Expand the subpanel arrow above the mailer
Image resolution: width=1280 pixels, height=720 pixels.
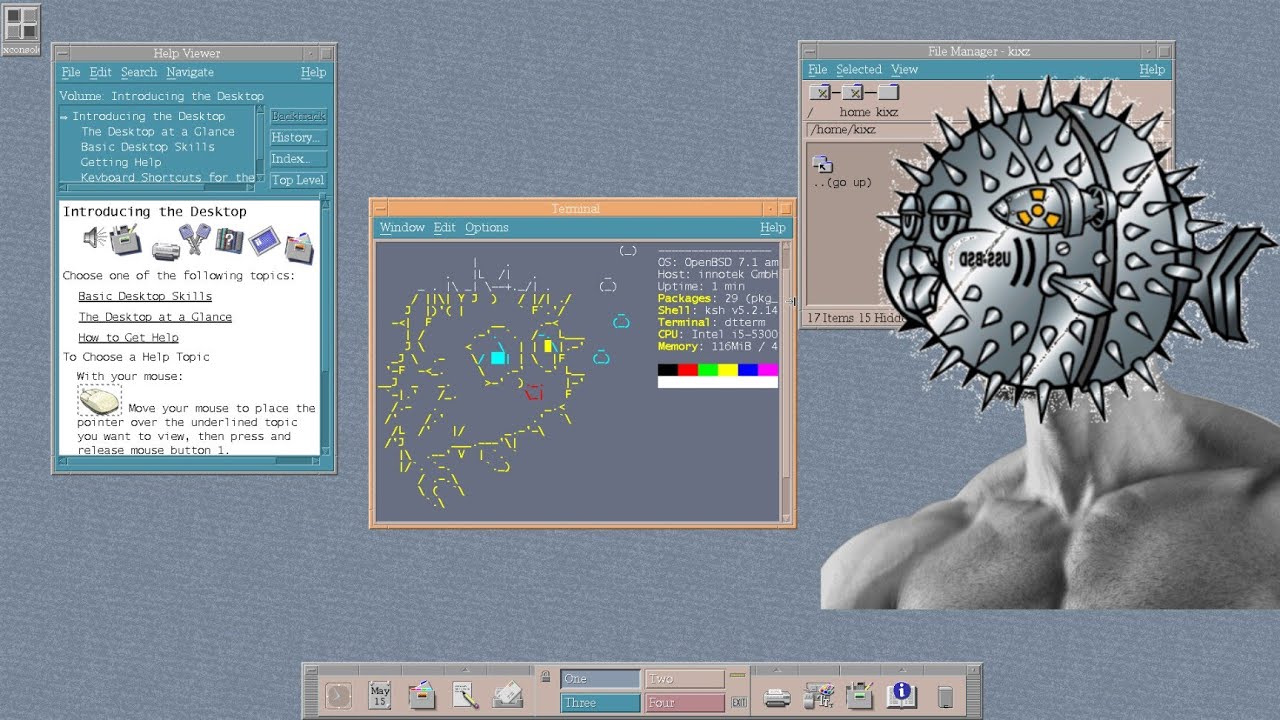coord(464,670)
